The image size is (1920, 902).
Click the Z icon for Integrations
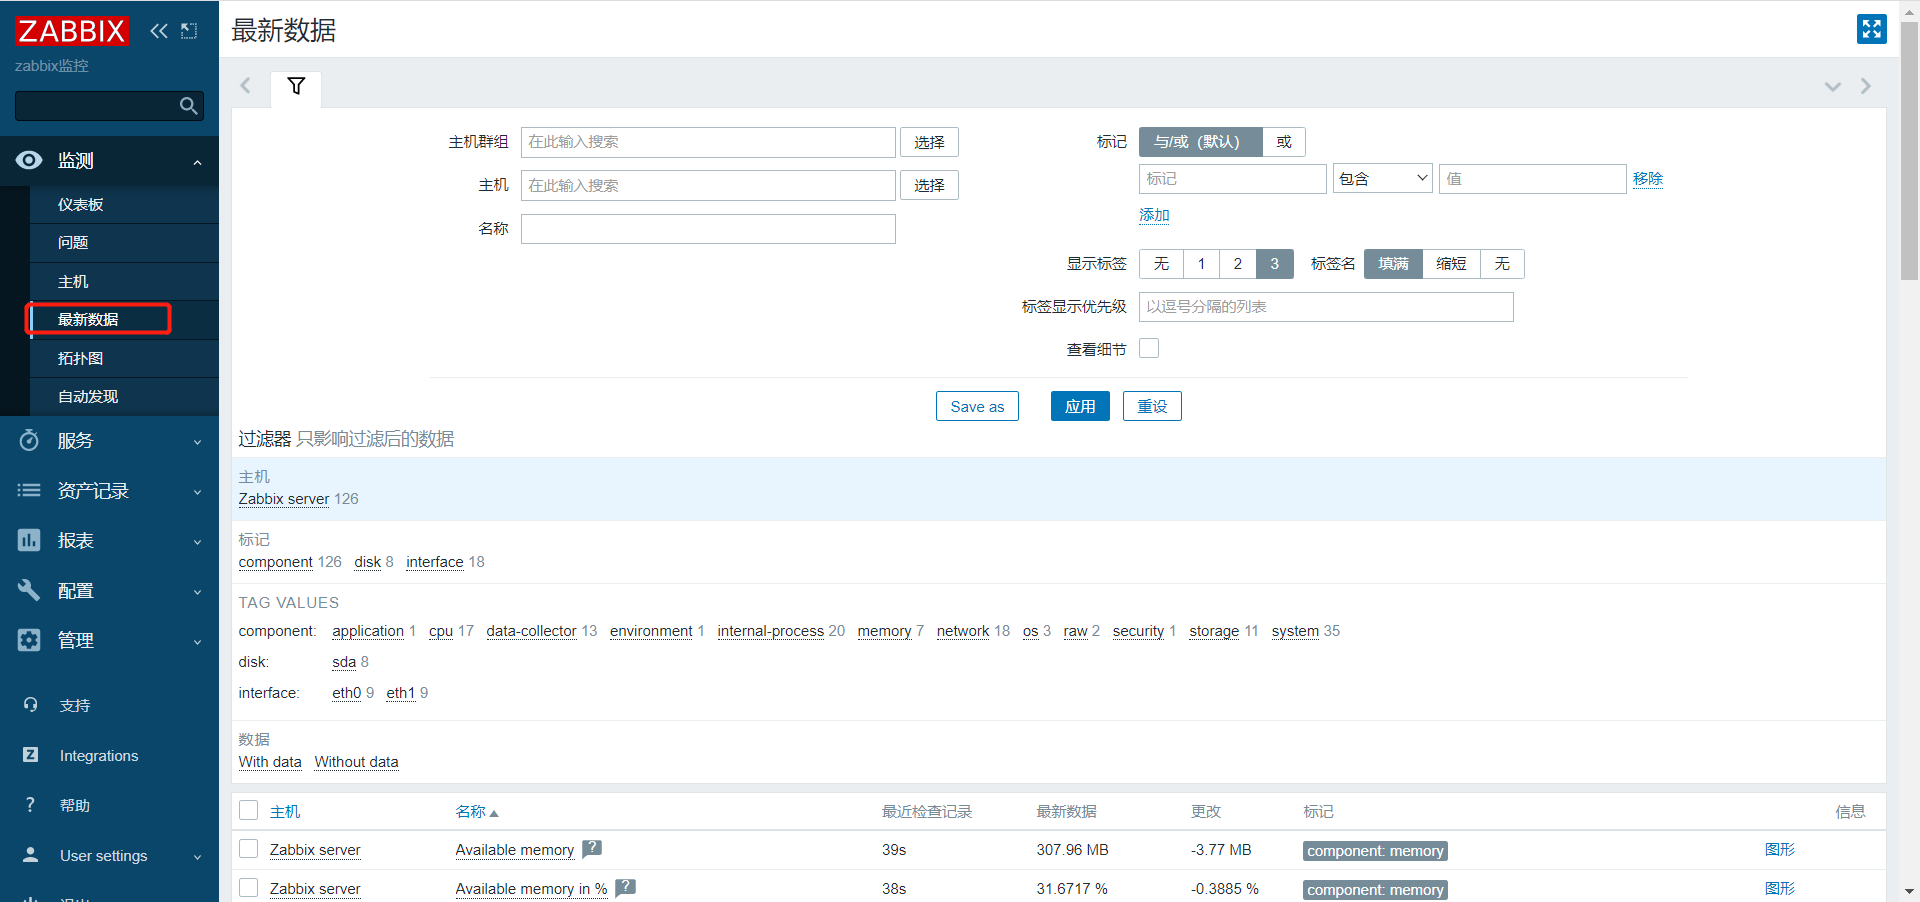[x=31, y=755]
